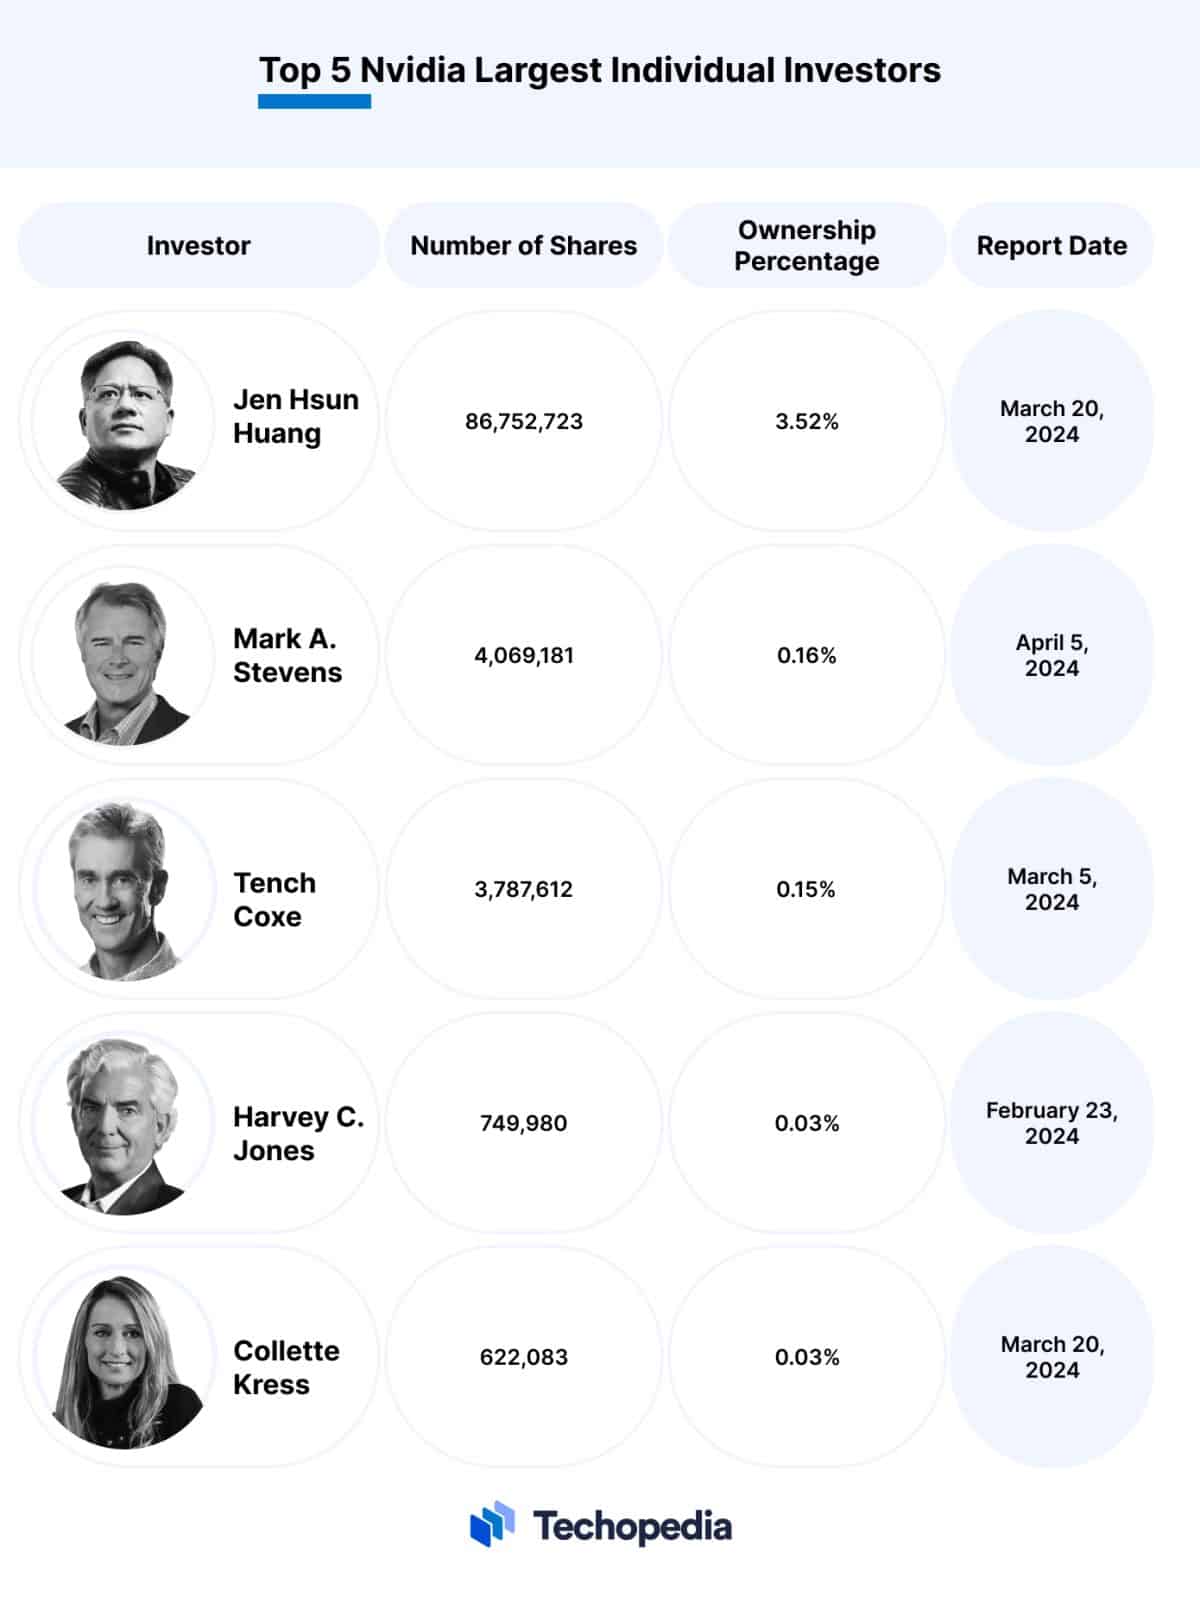The image size is (1200, 1597).
Task: Click the Top 5 Nvidia Investors title
Action: [x=600, y=70]
